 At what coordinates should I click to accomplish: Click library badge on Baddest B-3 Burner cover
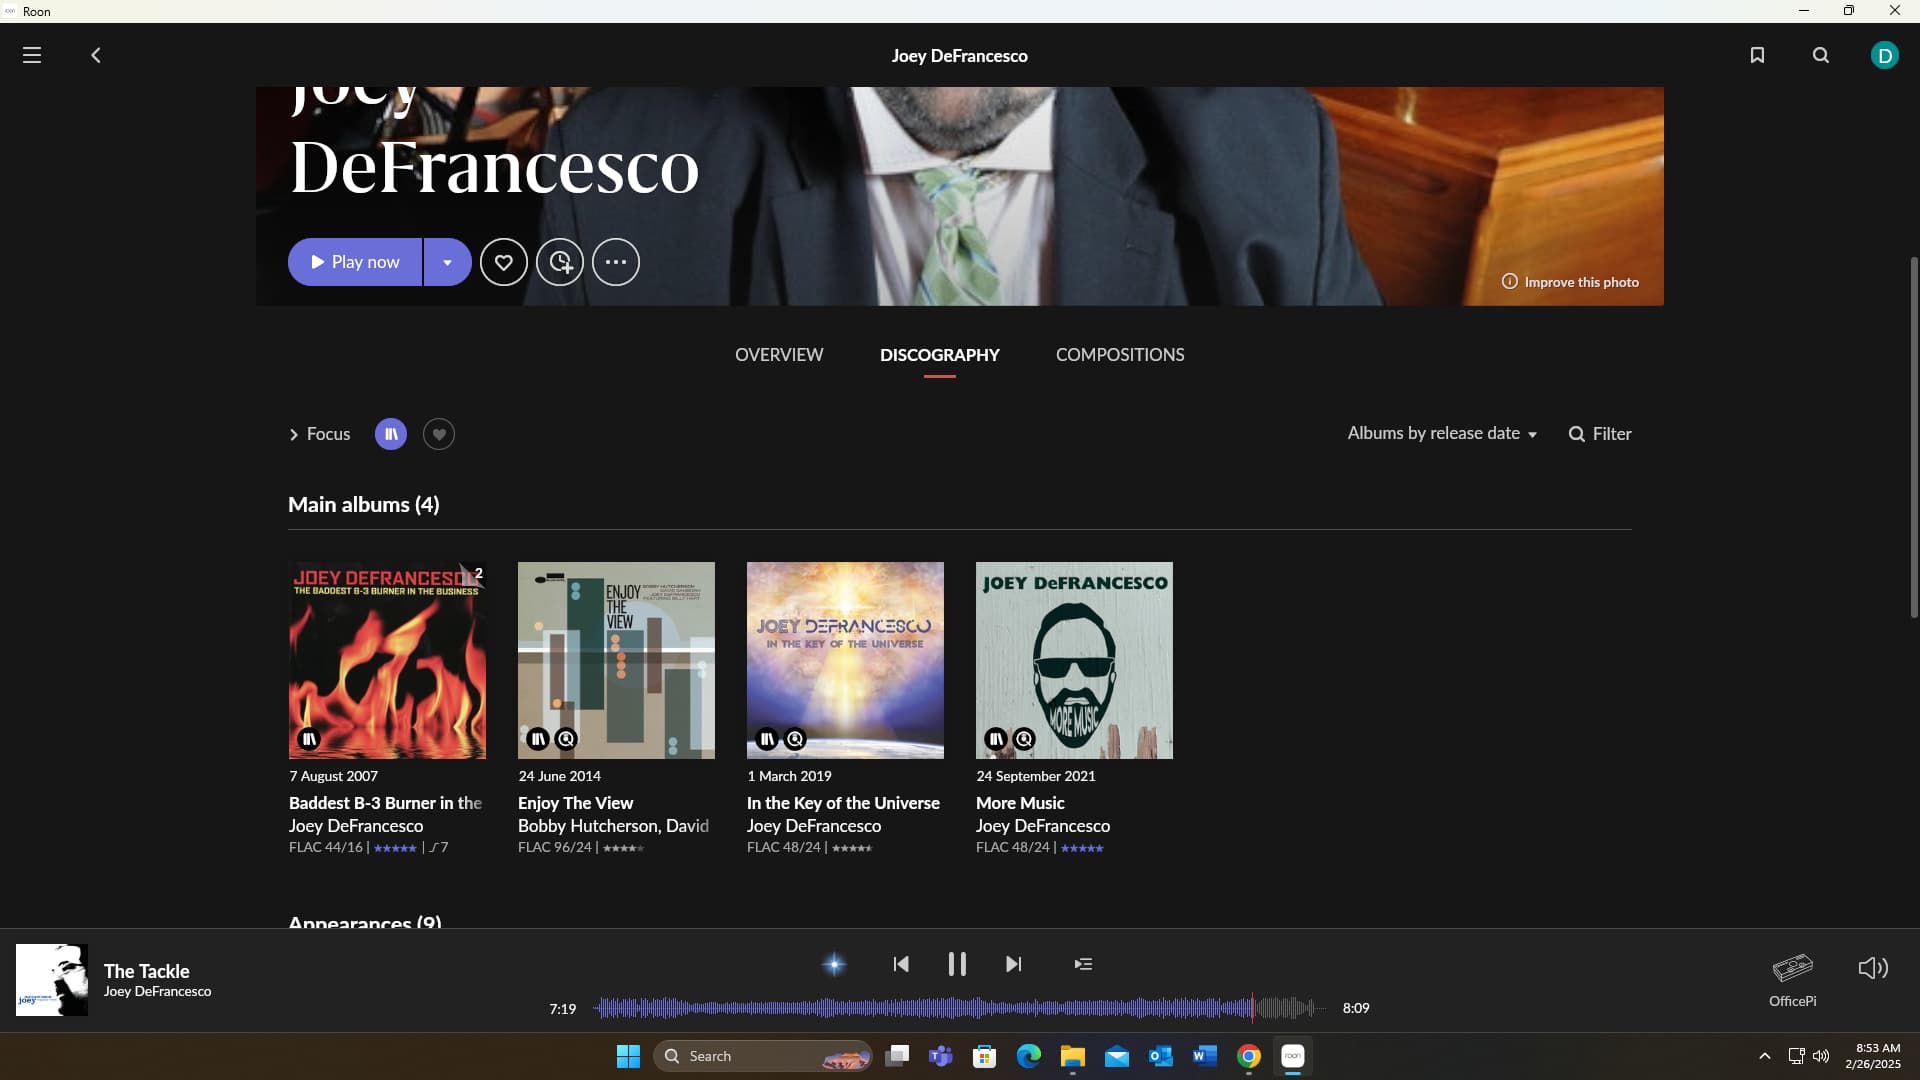point(309,739)
